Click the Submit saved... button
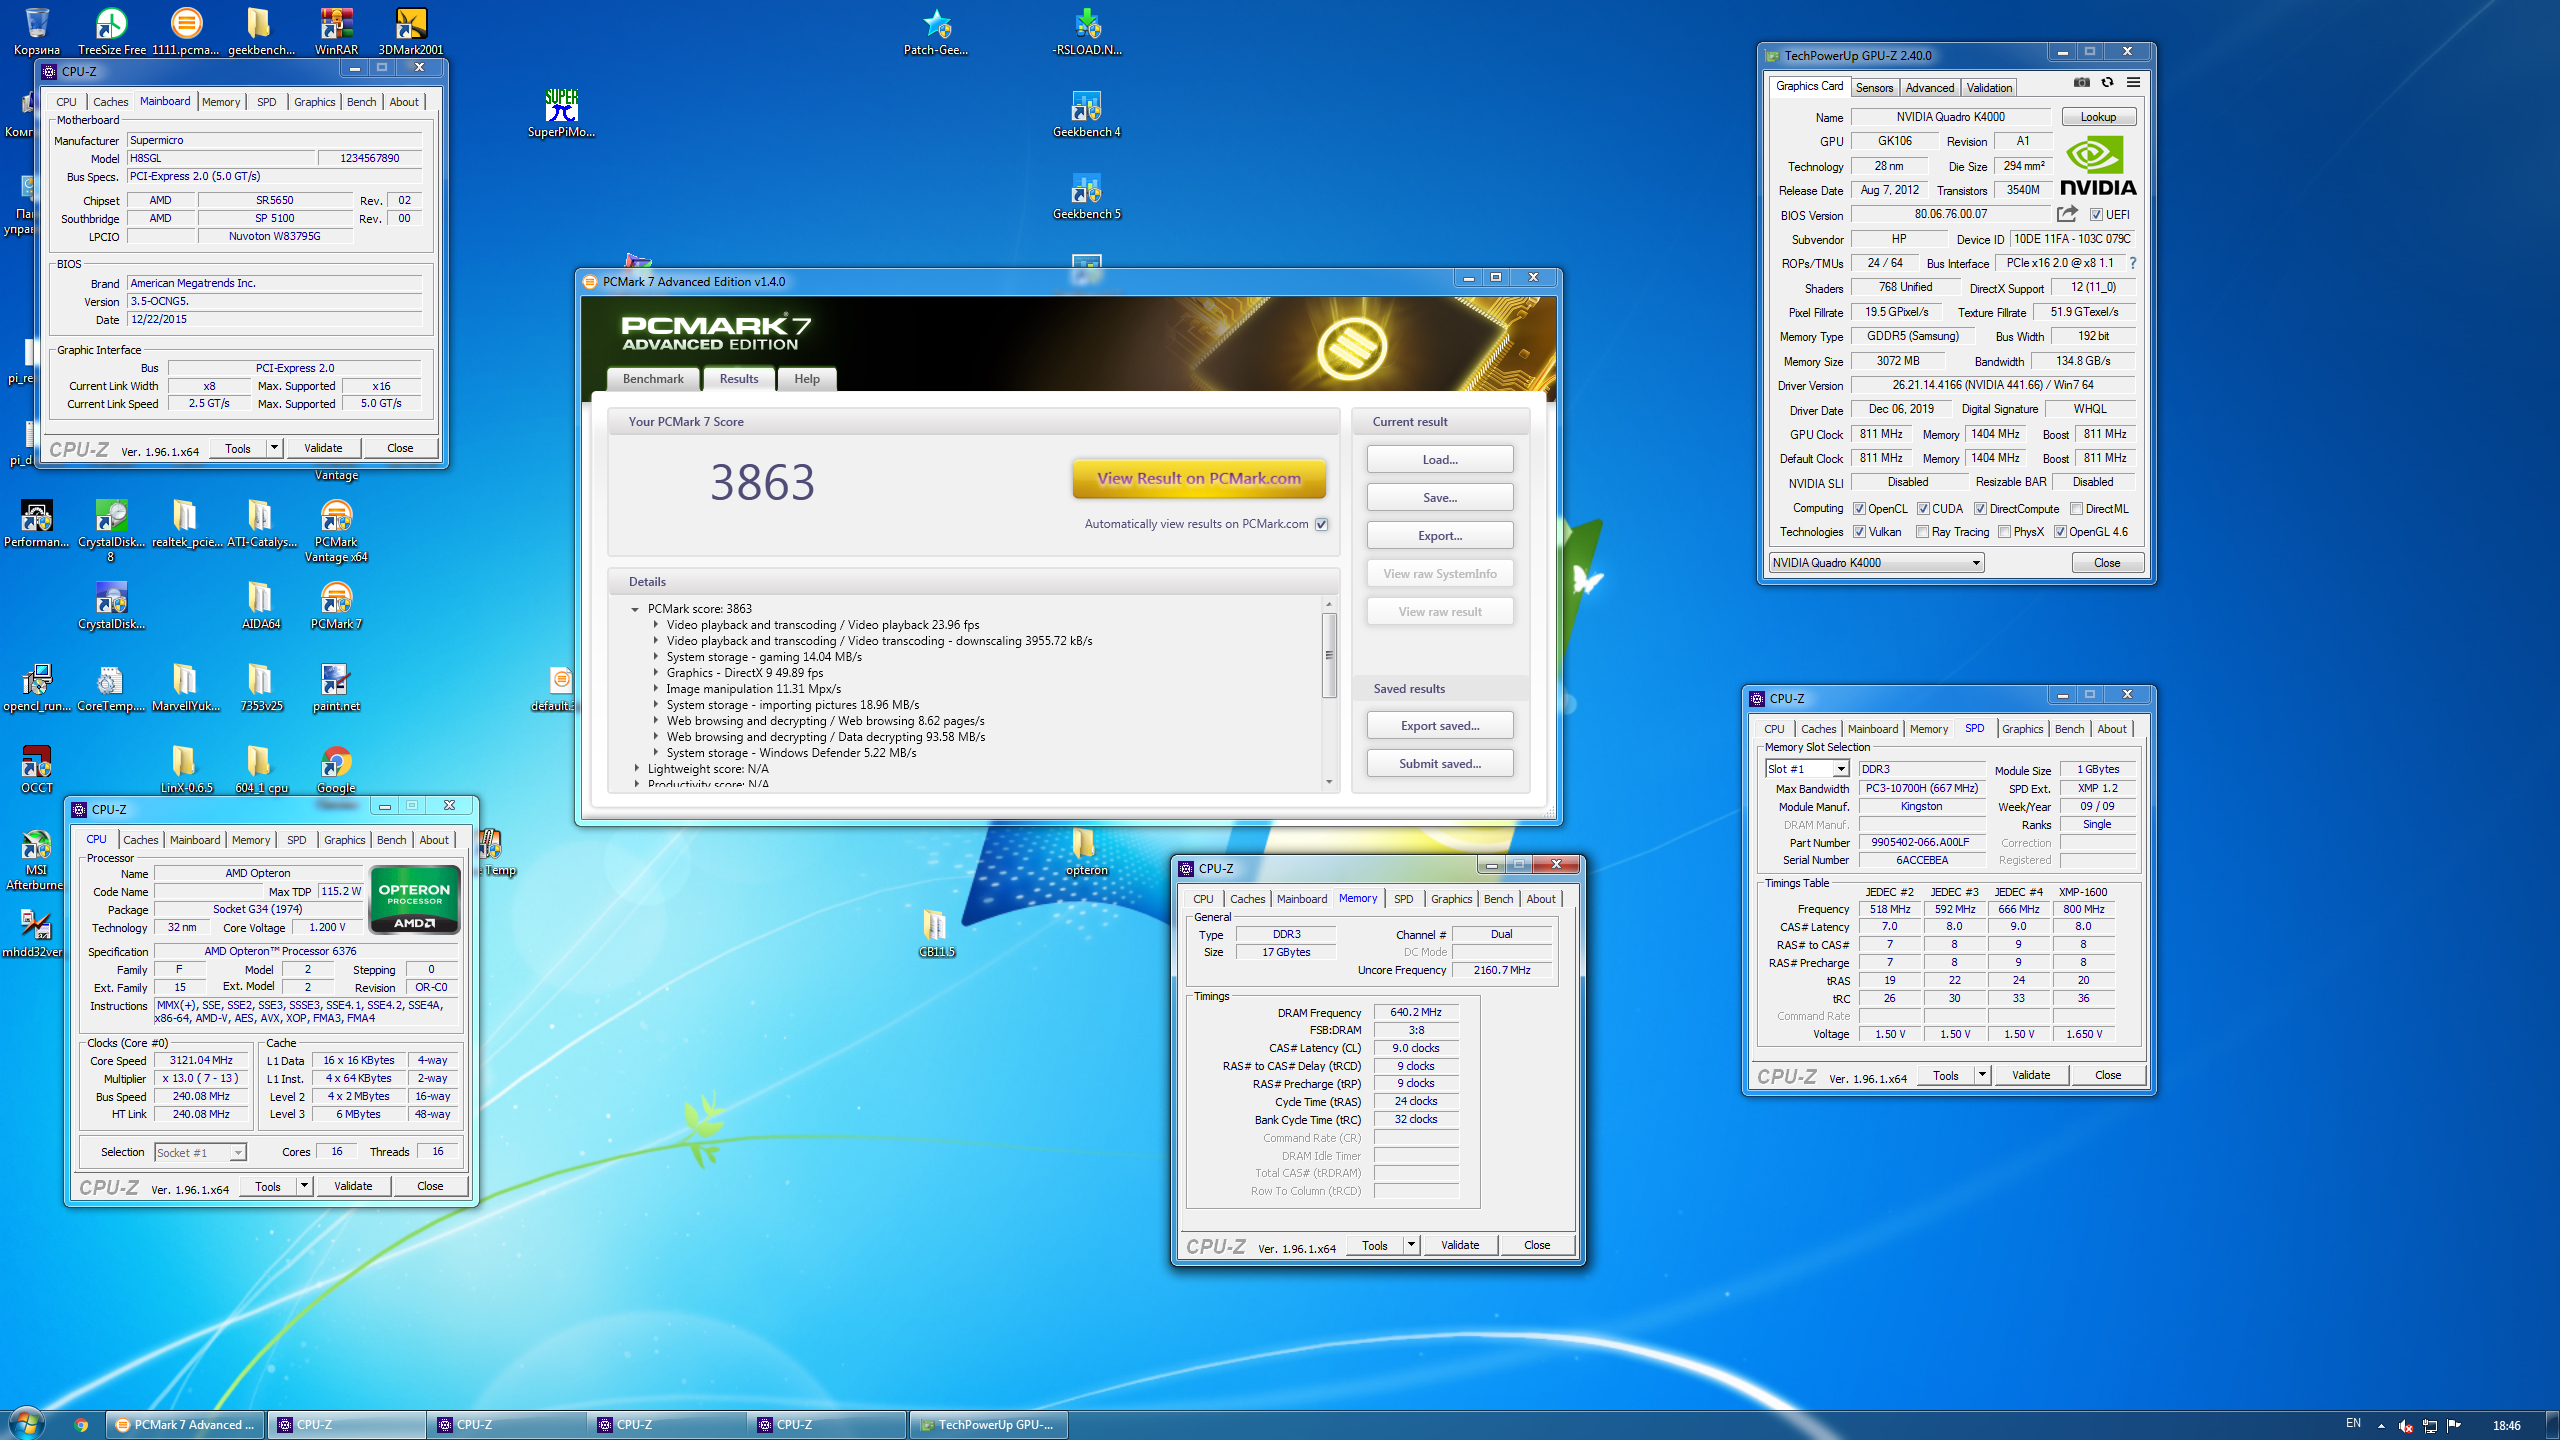Screen dimensions: 2560x1440 (x=1440, y=764)
